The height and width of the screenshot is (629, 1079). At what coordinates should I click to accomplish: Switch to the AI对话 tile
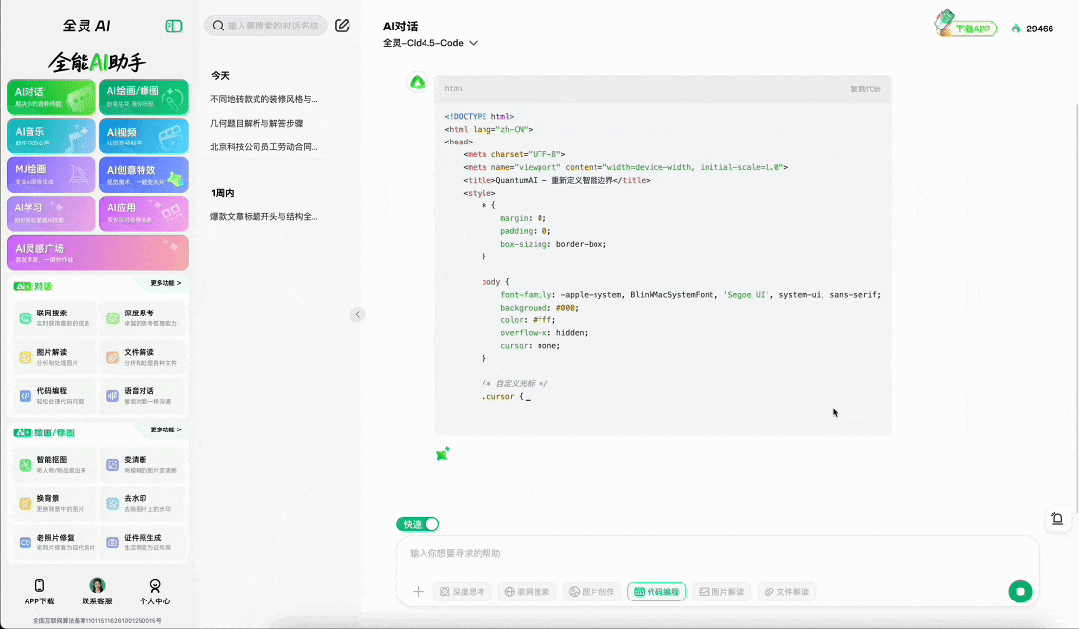[x=52, y=97]
